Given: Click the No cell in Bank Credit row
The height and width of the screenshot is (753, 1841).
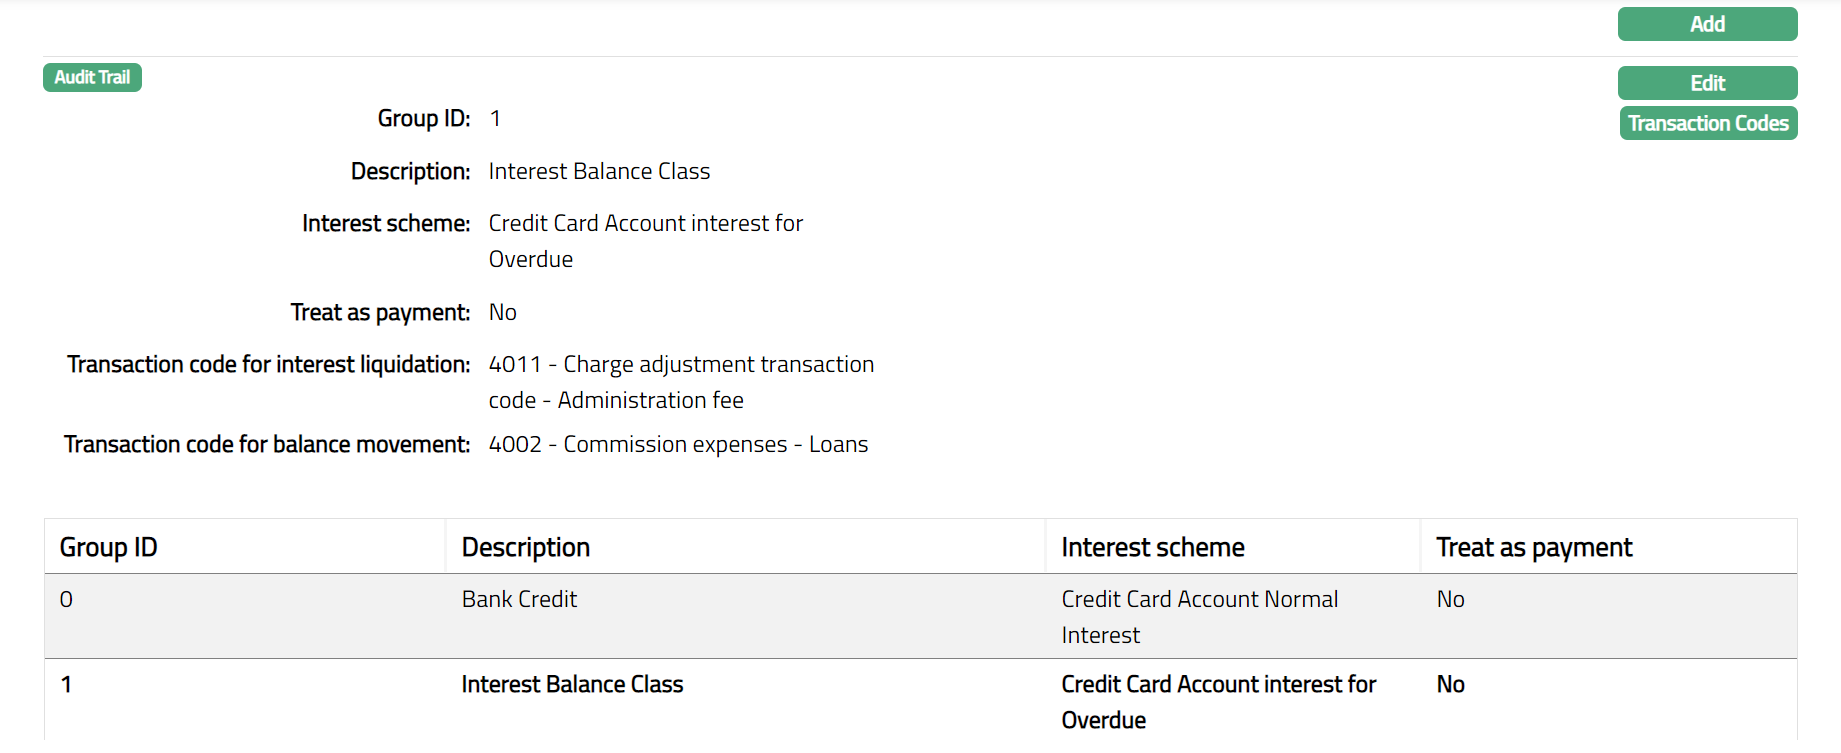Looking at the screenshot, I should click(1450, 599).
